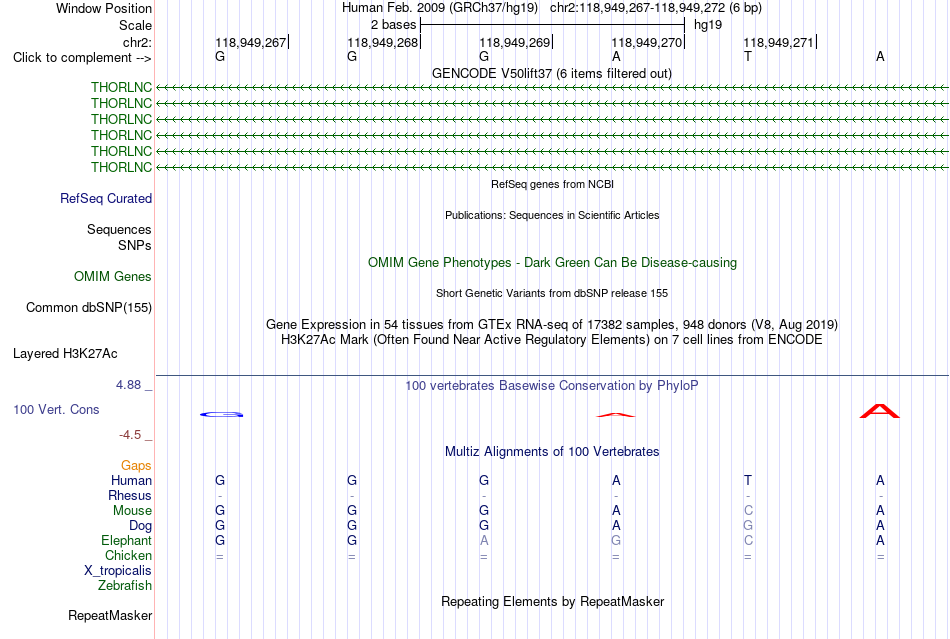Screen dimensions: 950x639
Task: Click the Human Feb. 2009 (GRCh37/hg19) title
Action: [x=440, y=8]
